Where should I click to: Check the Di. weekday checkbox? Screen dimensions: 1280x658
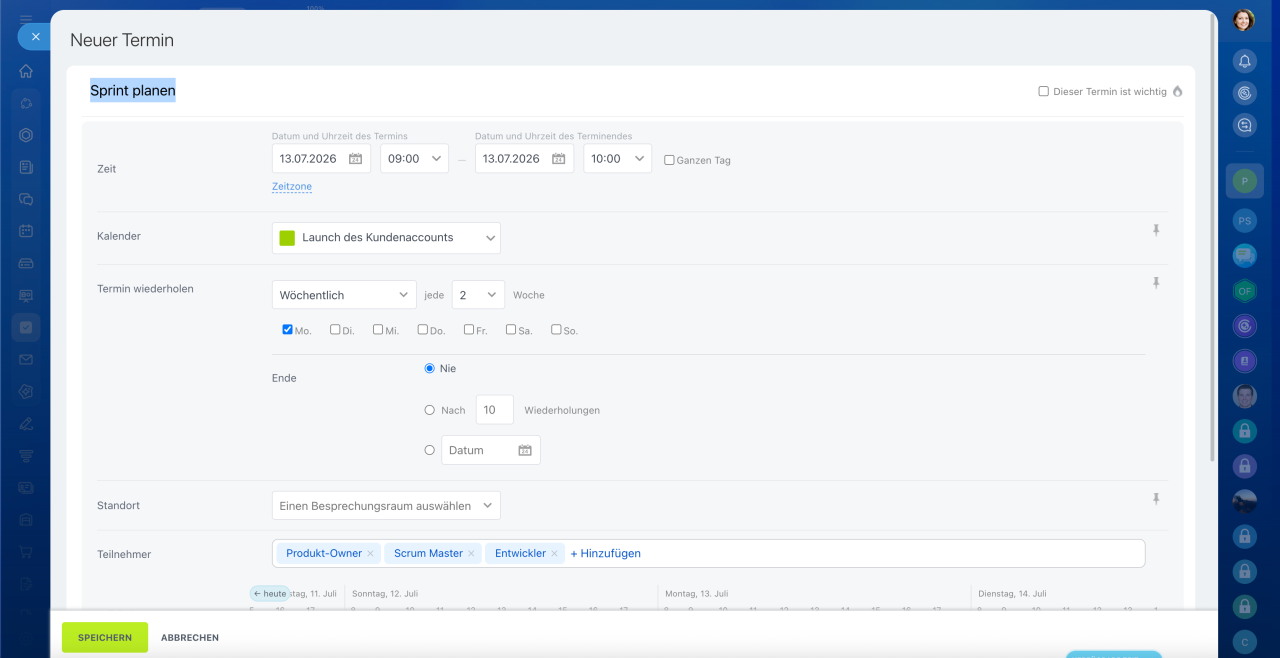[x=335, y=329]
